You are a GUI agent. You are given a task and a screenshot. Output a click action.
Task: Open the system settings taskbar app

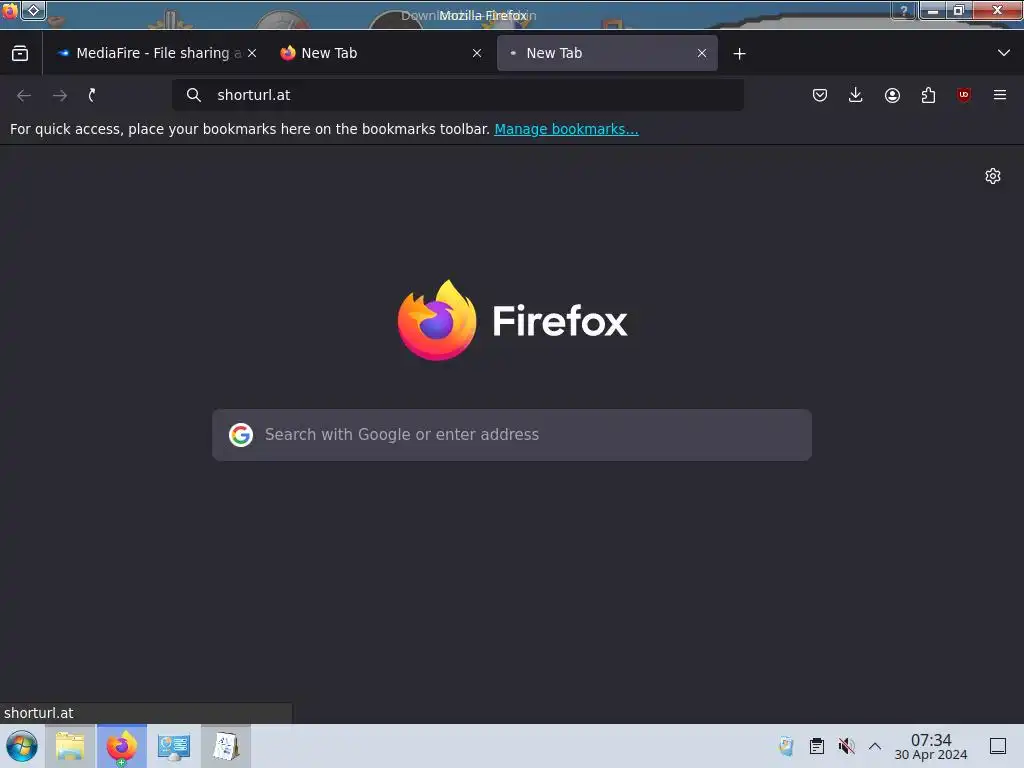174,746
